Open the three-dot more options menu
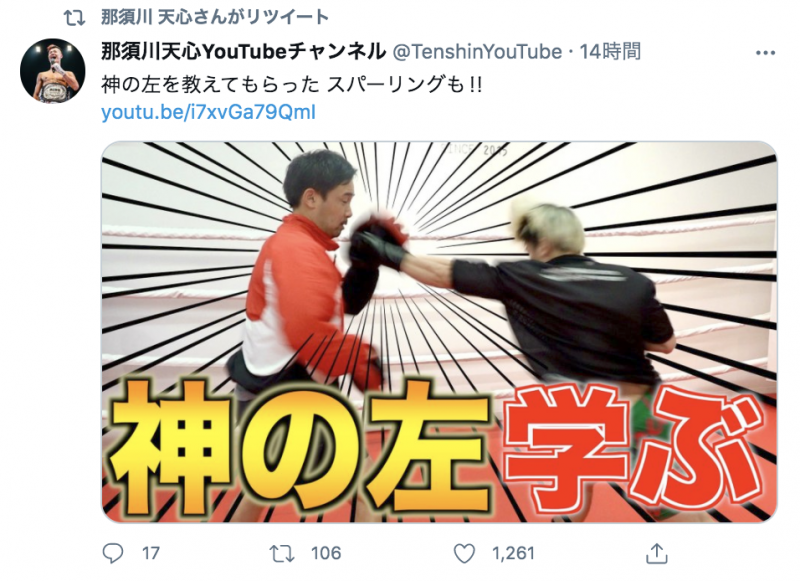The height and width of the screenshot is (581, 800). point(765,53)
